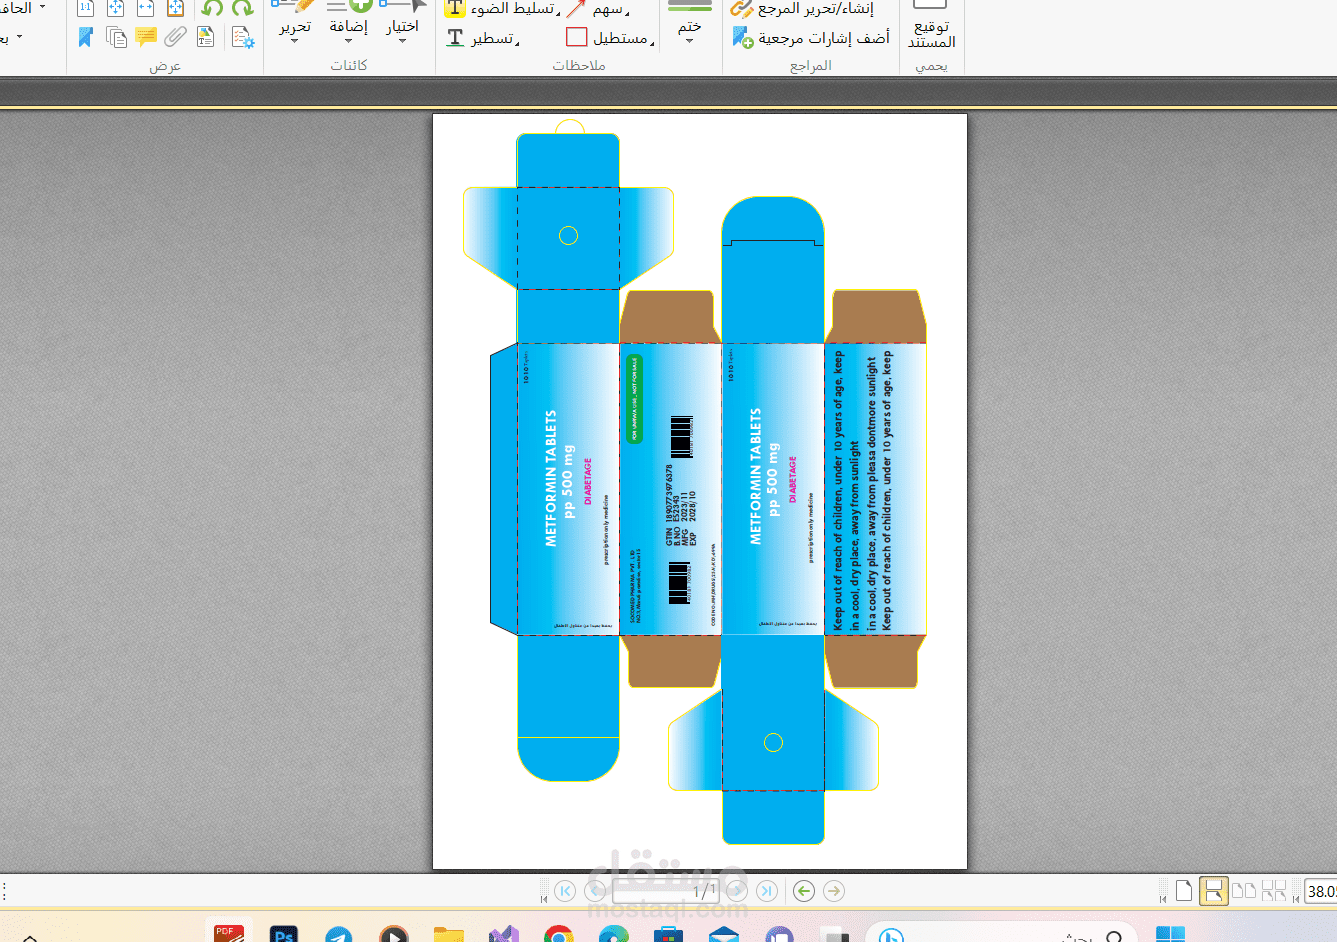
Task: Click the Properties checklist gear icon
Action: click(242, 38)
